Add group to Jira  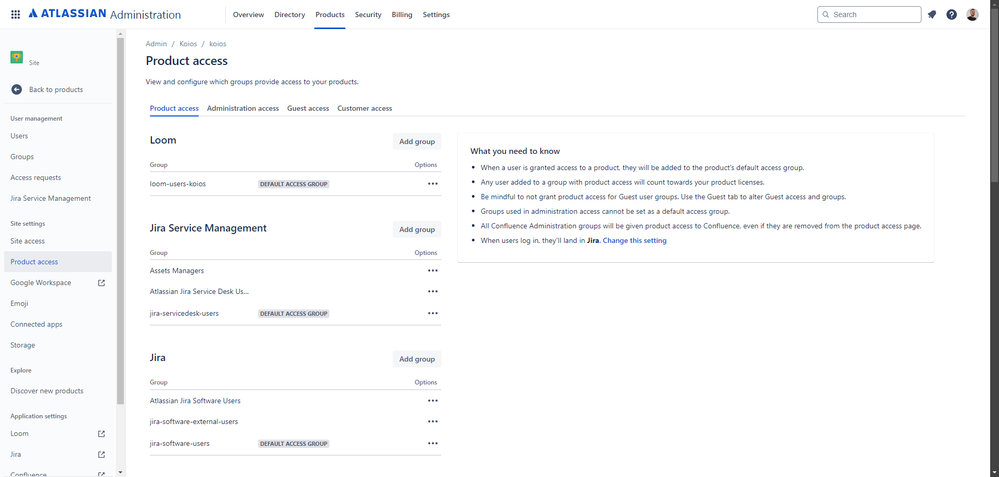coord(417,359)
